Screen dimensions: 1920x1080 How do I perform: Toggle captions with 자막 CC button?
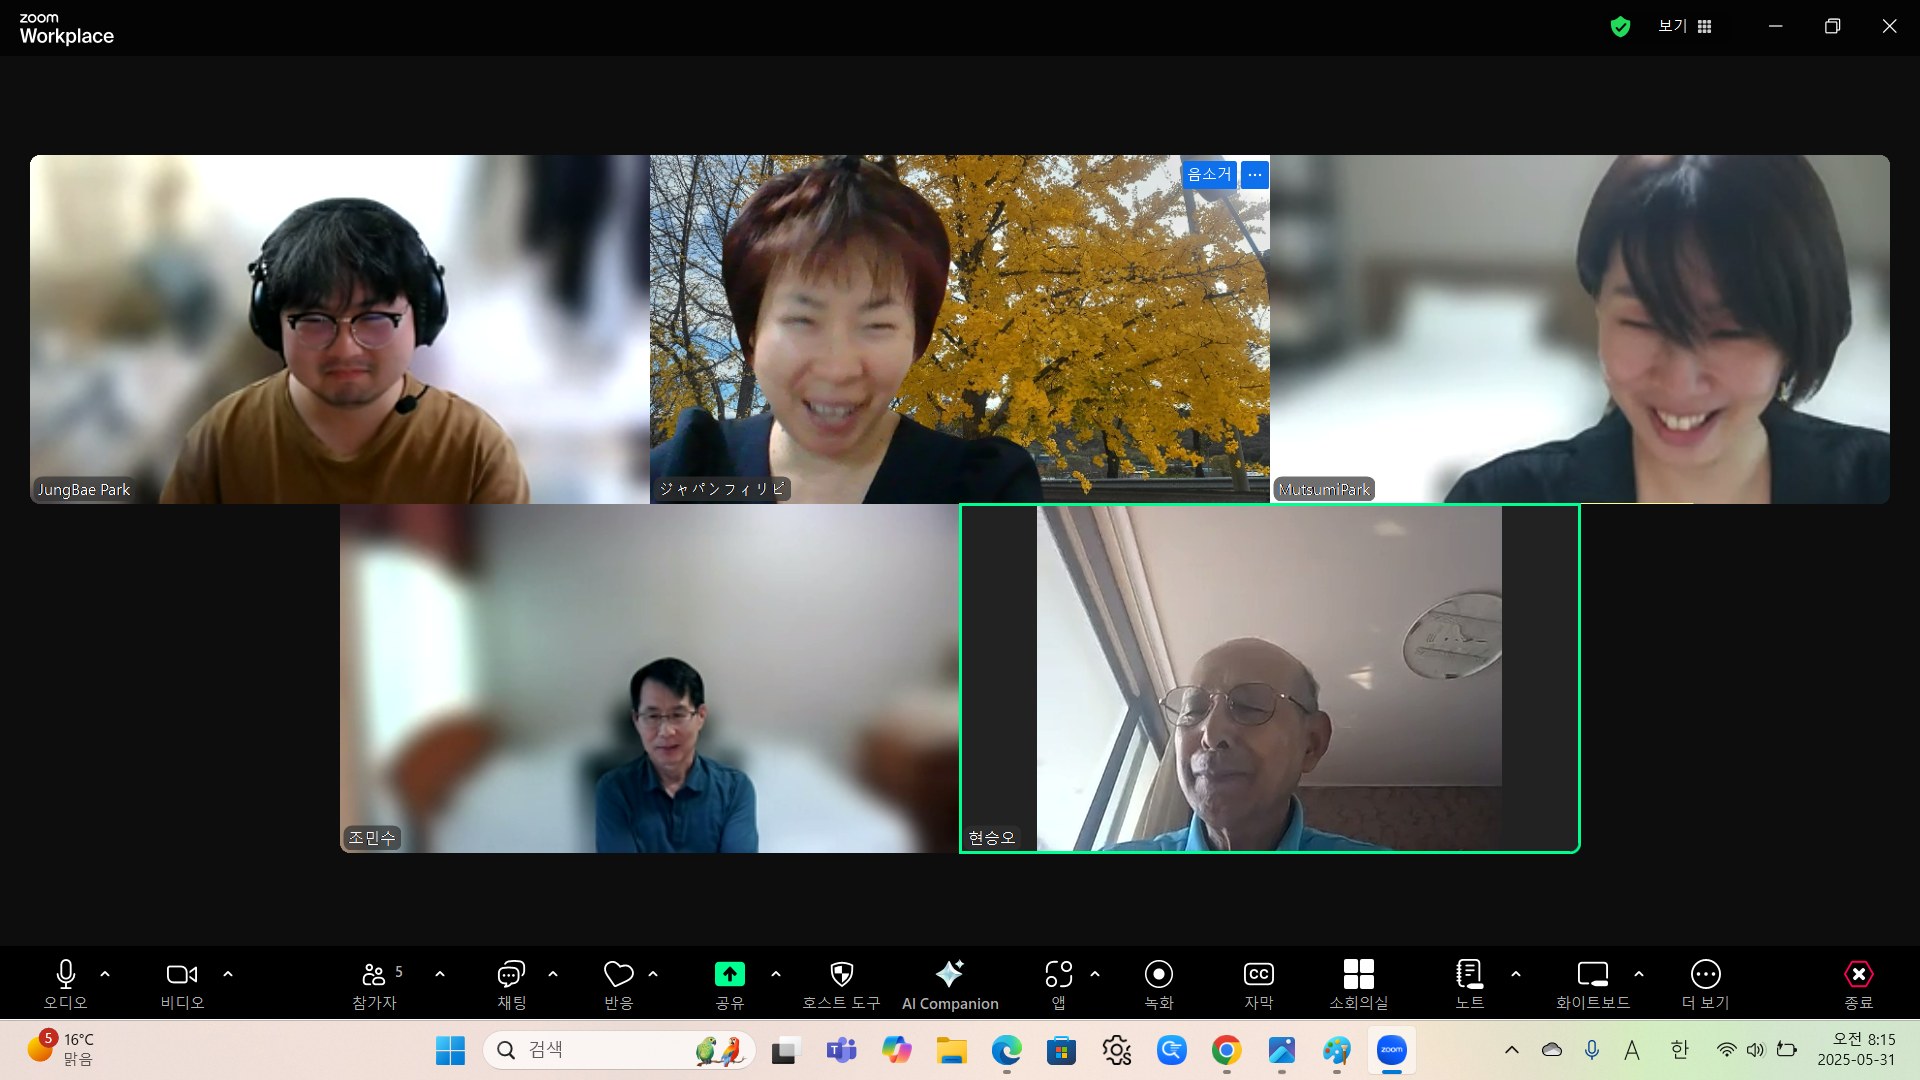(1258, 984)
